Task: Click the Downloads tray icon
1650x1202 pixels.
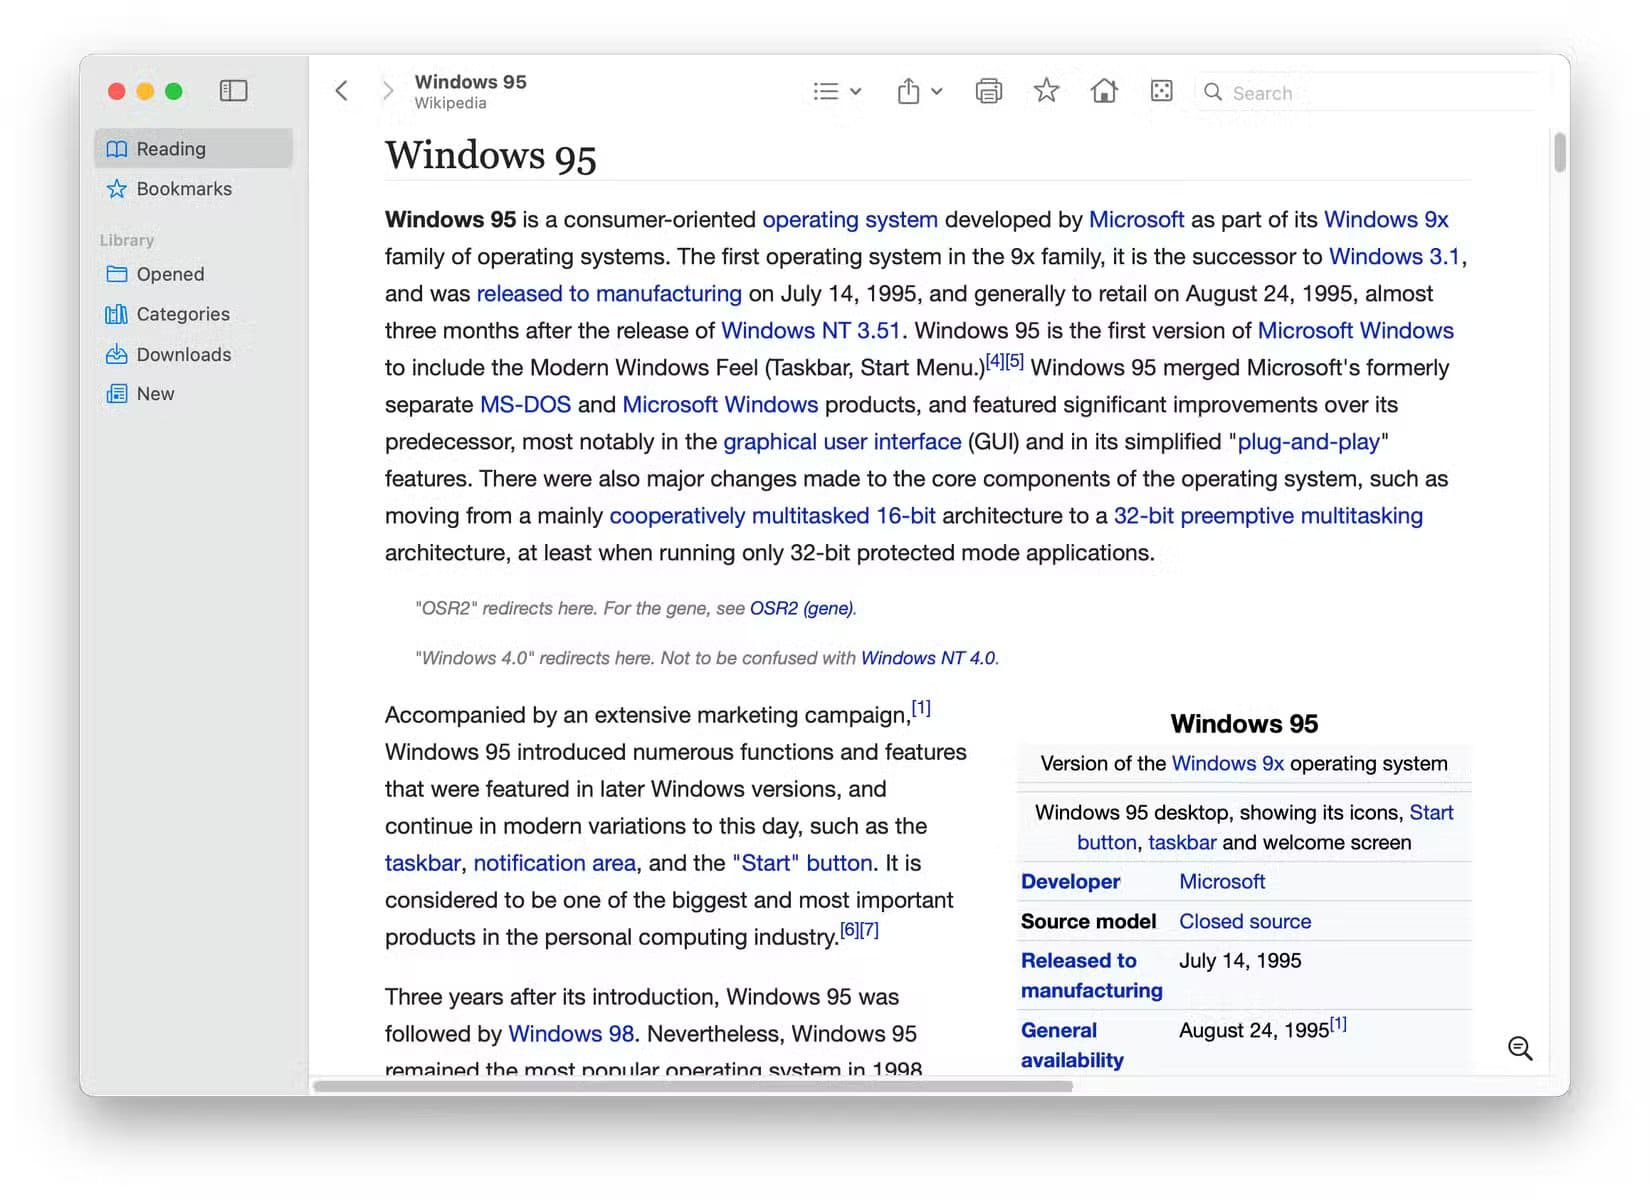Action: pyautogui.click(x=117, y=354)
